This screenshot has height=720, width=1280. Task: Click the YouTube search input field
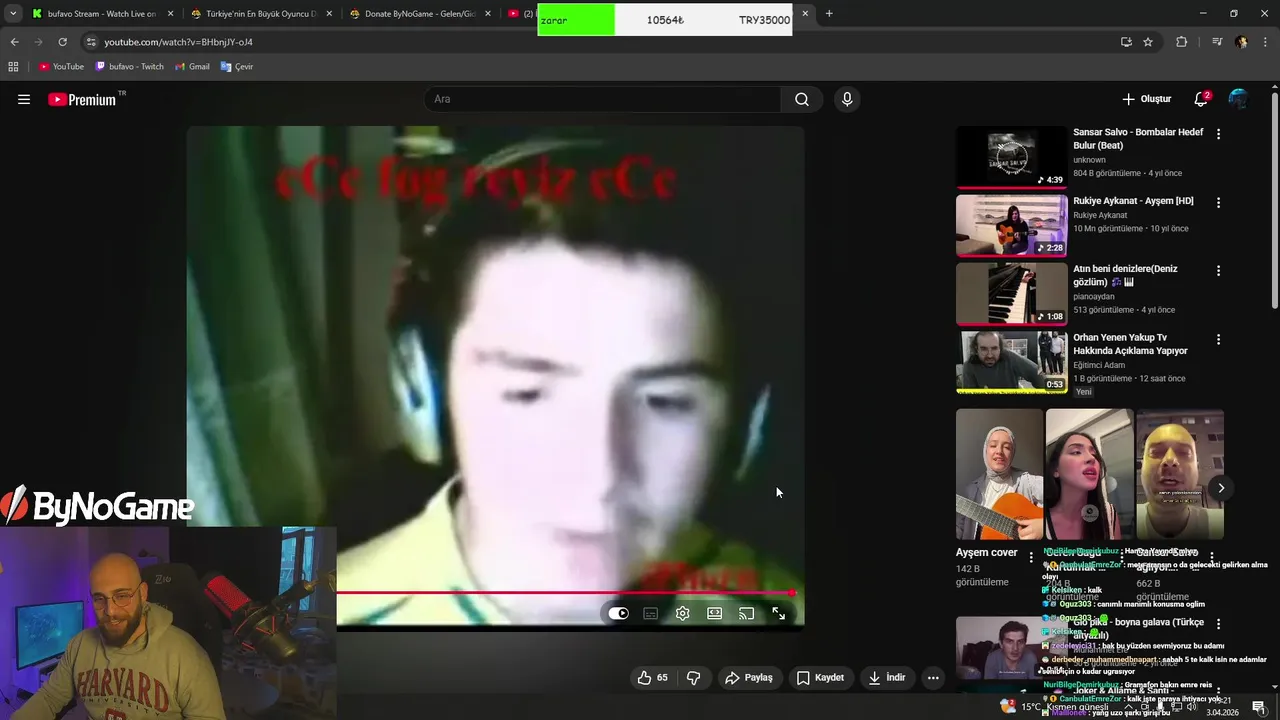point(603,99)
